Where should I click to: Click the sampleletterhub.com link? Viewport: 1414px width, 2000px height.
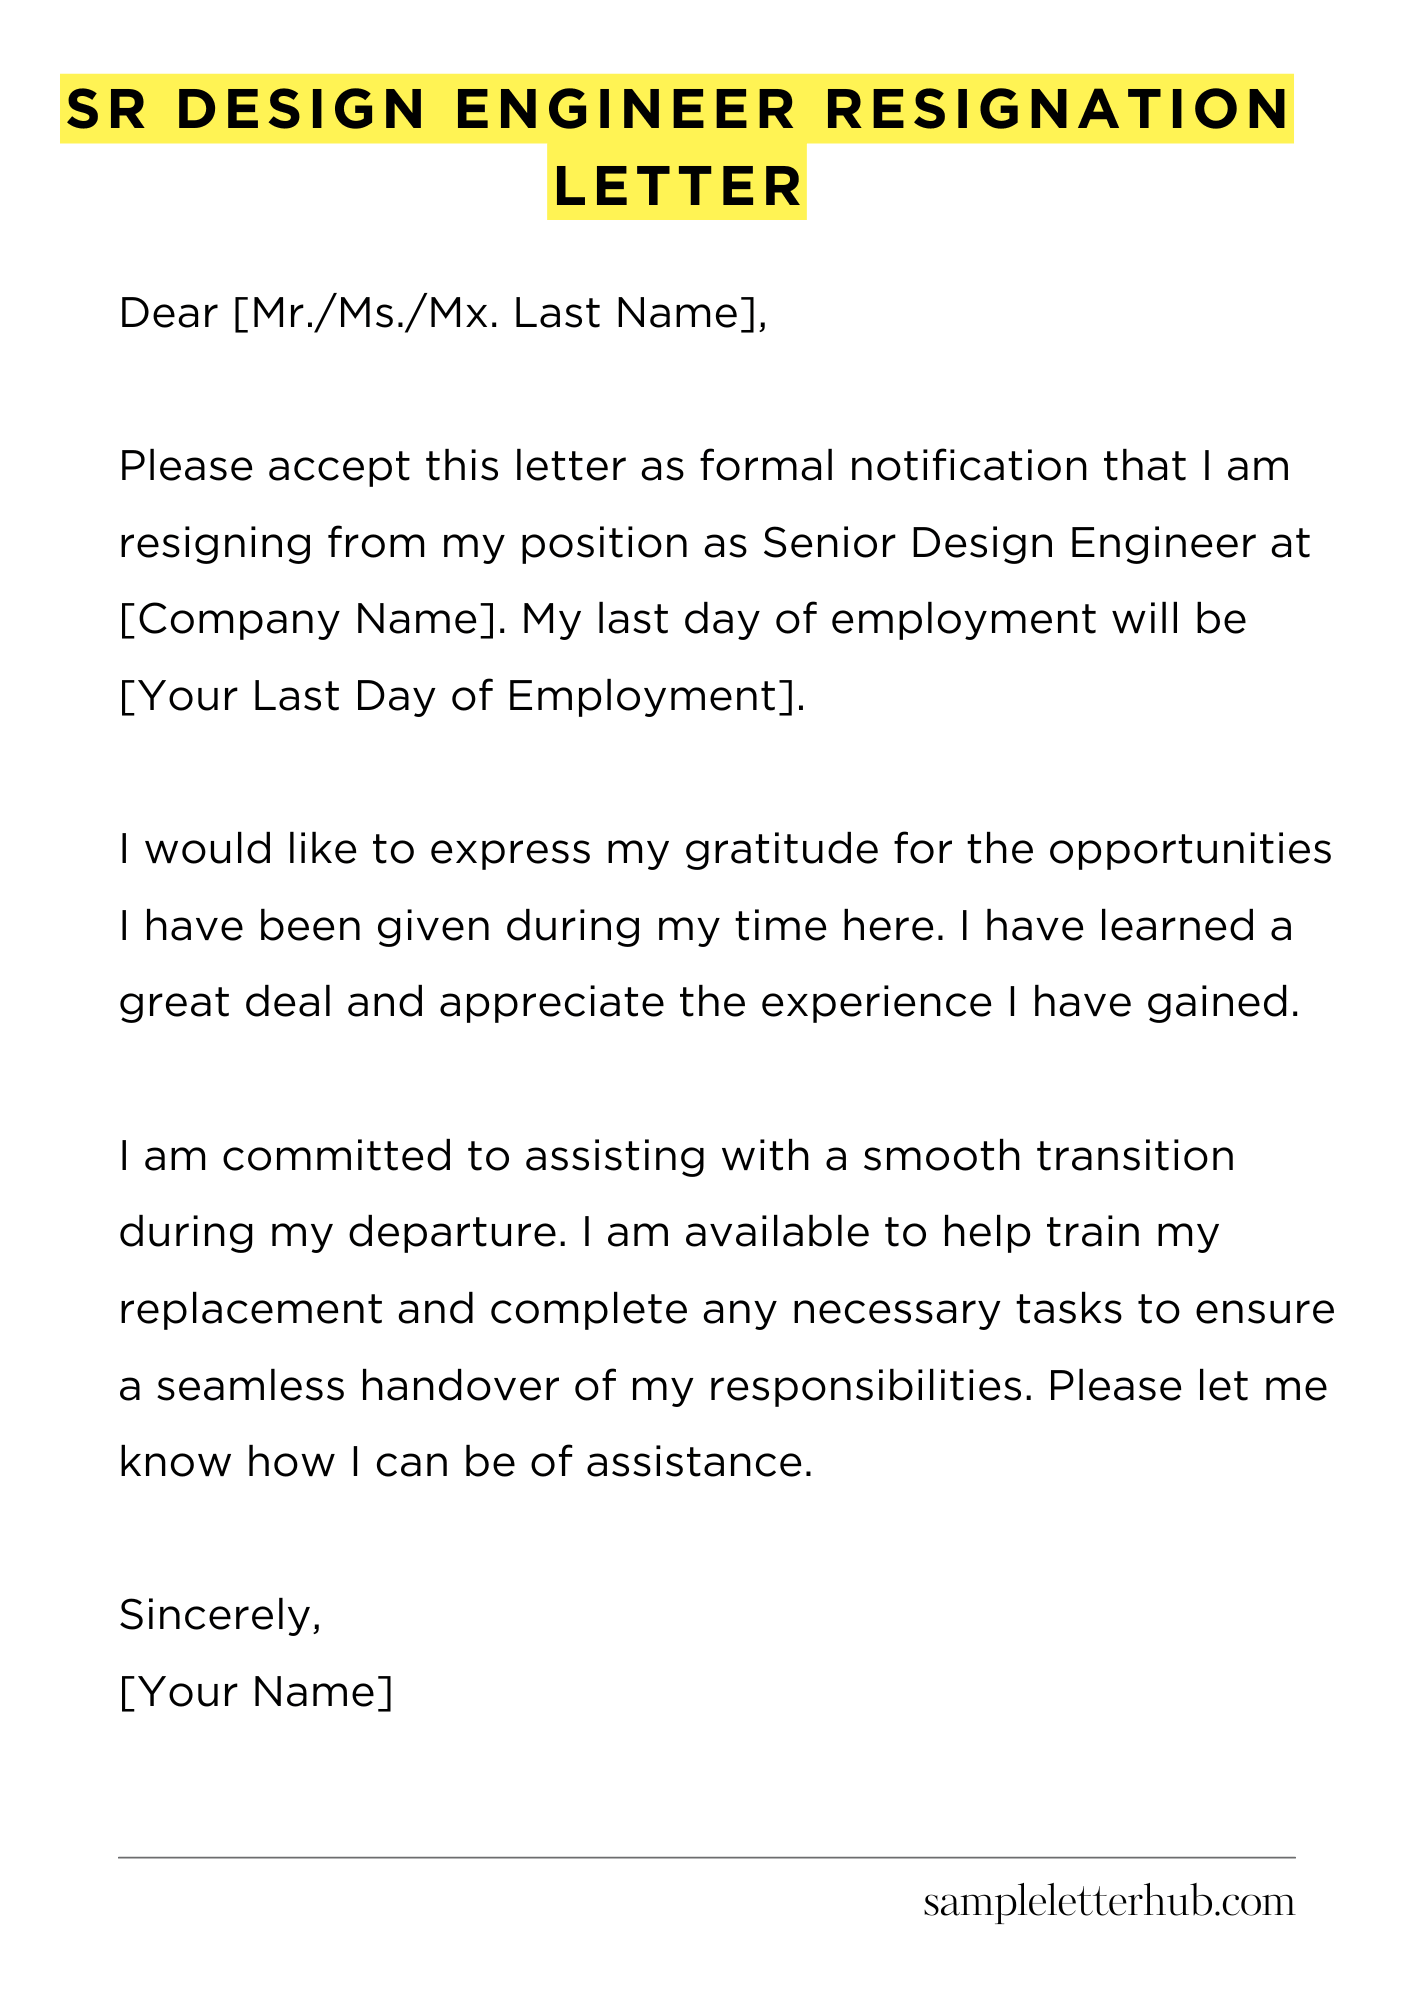(1109, 1902)
